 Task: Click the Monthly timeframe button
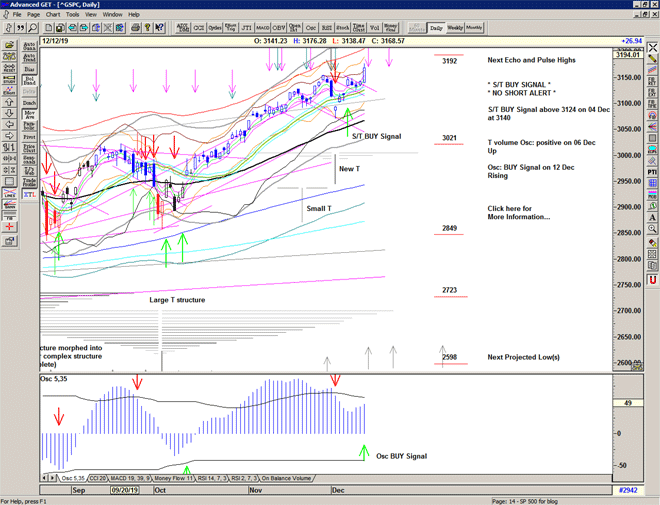(474, 28)
